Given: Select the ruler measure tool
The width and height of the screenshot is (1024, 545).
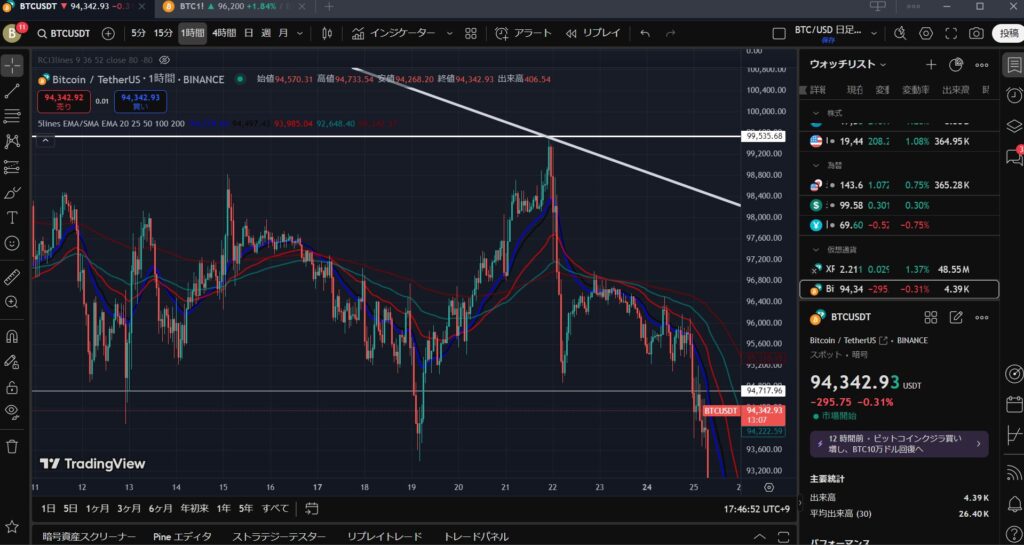Looking at the screenshot, I should [12, 277].
